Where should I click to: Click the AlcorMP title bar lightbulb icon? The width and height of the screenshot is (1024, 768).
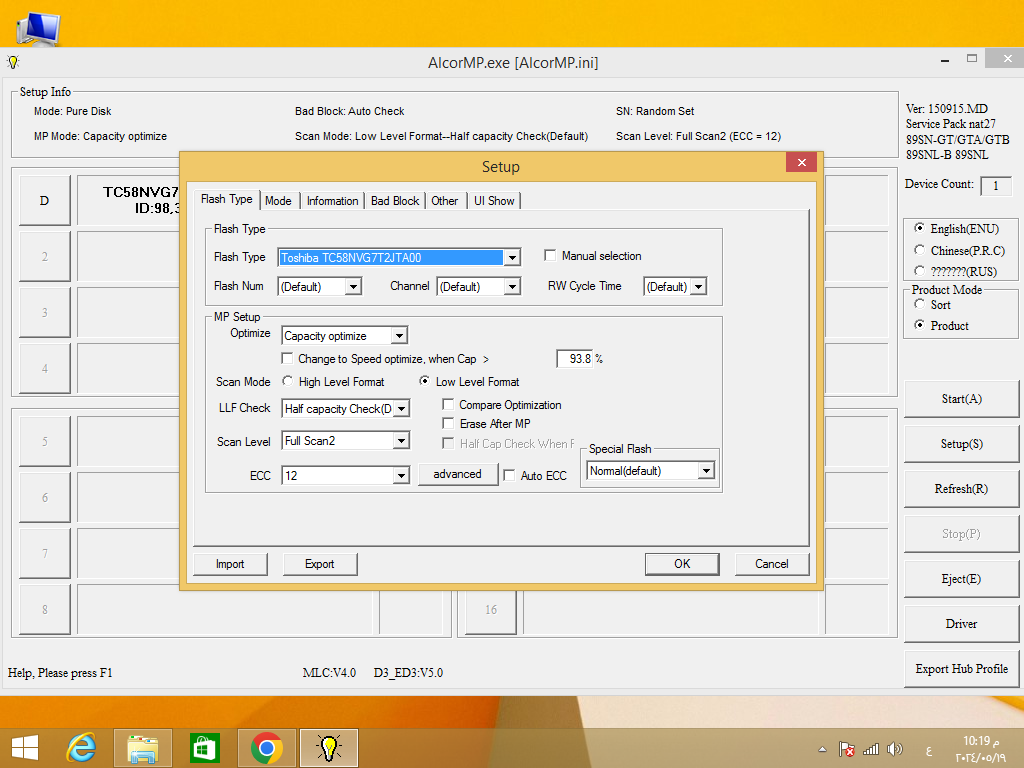point(13,62)
